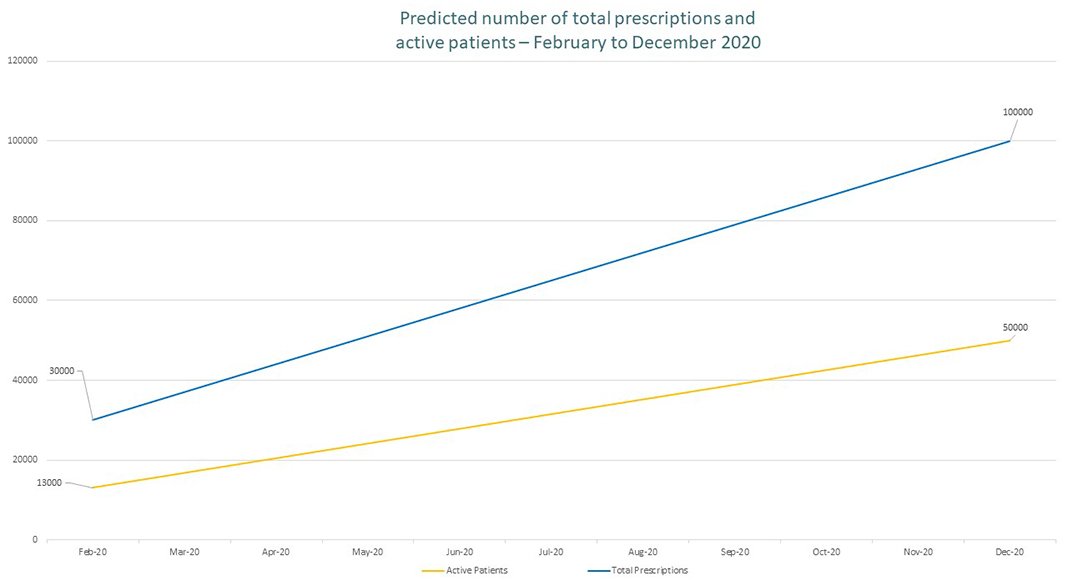Click the 120000 y-axis label

(22, 61)
